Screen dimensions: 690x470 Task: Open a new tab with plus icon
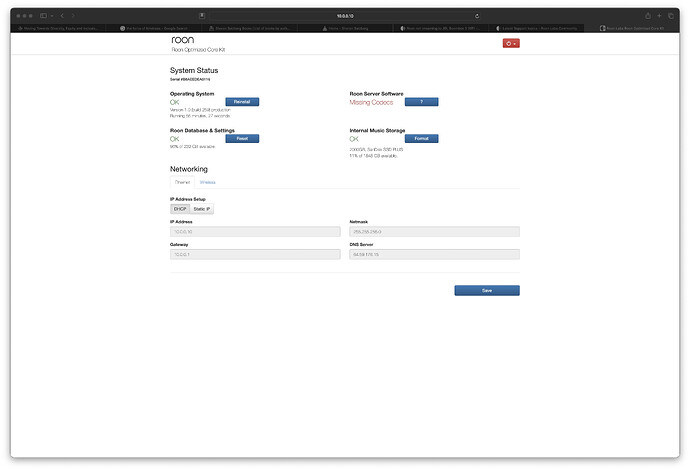pyautogui.click(x=661, y=16)
